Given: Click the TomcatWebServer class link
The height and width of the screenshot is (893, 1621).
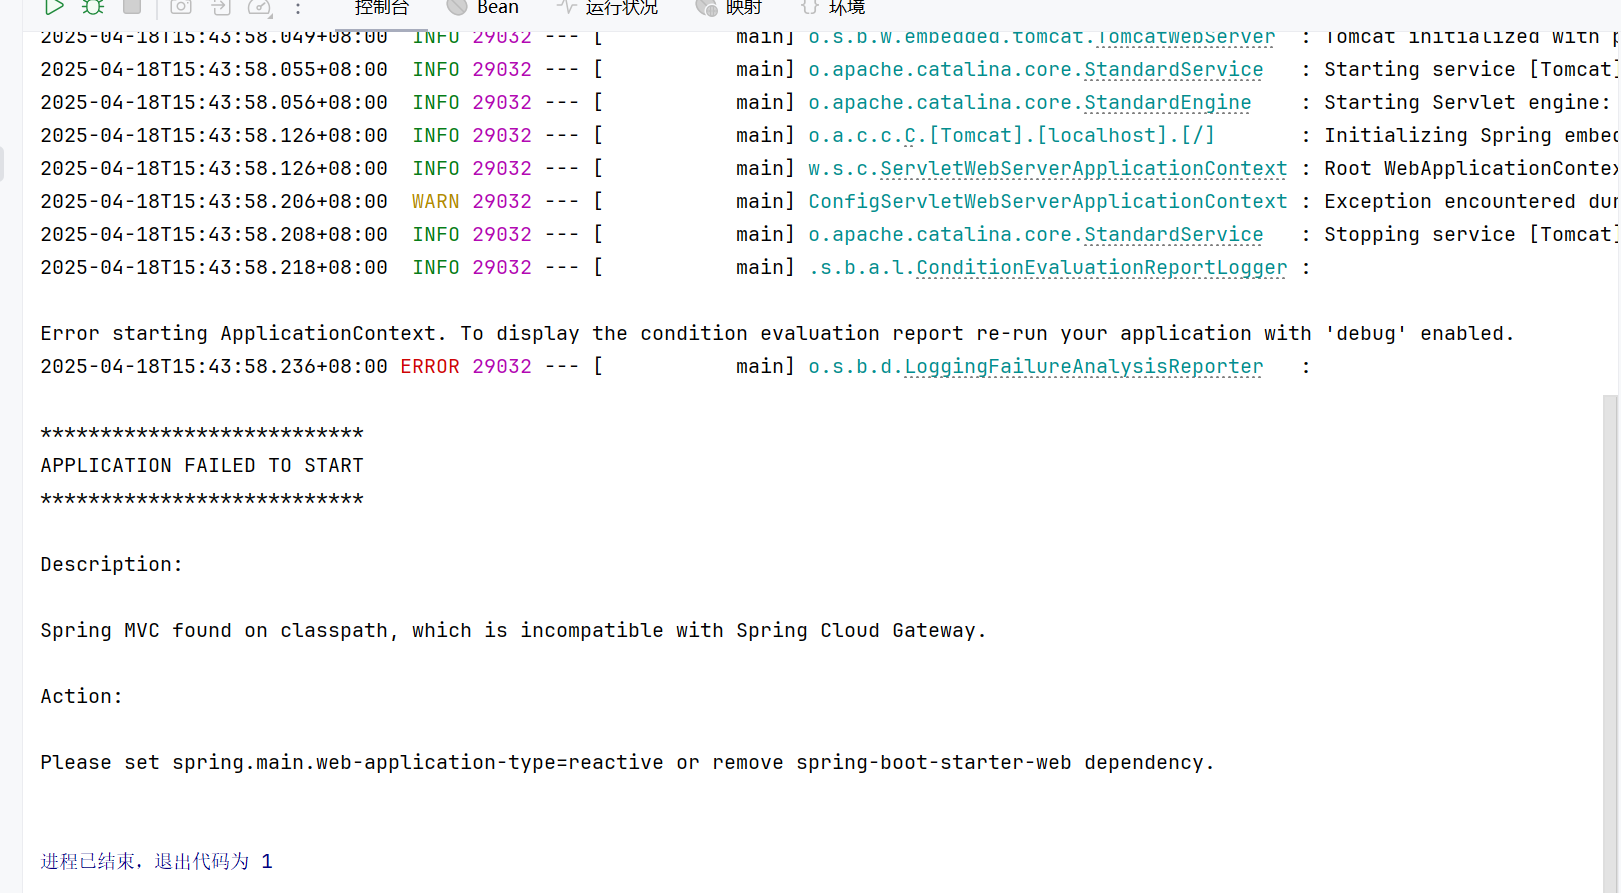Looking at the screenshot, I should click(1186, 37).
